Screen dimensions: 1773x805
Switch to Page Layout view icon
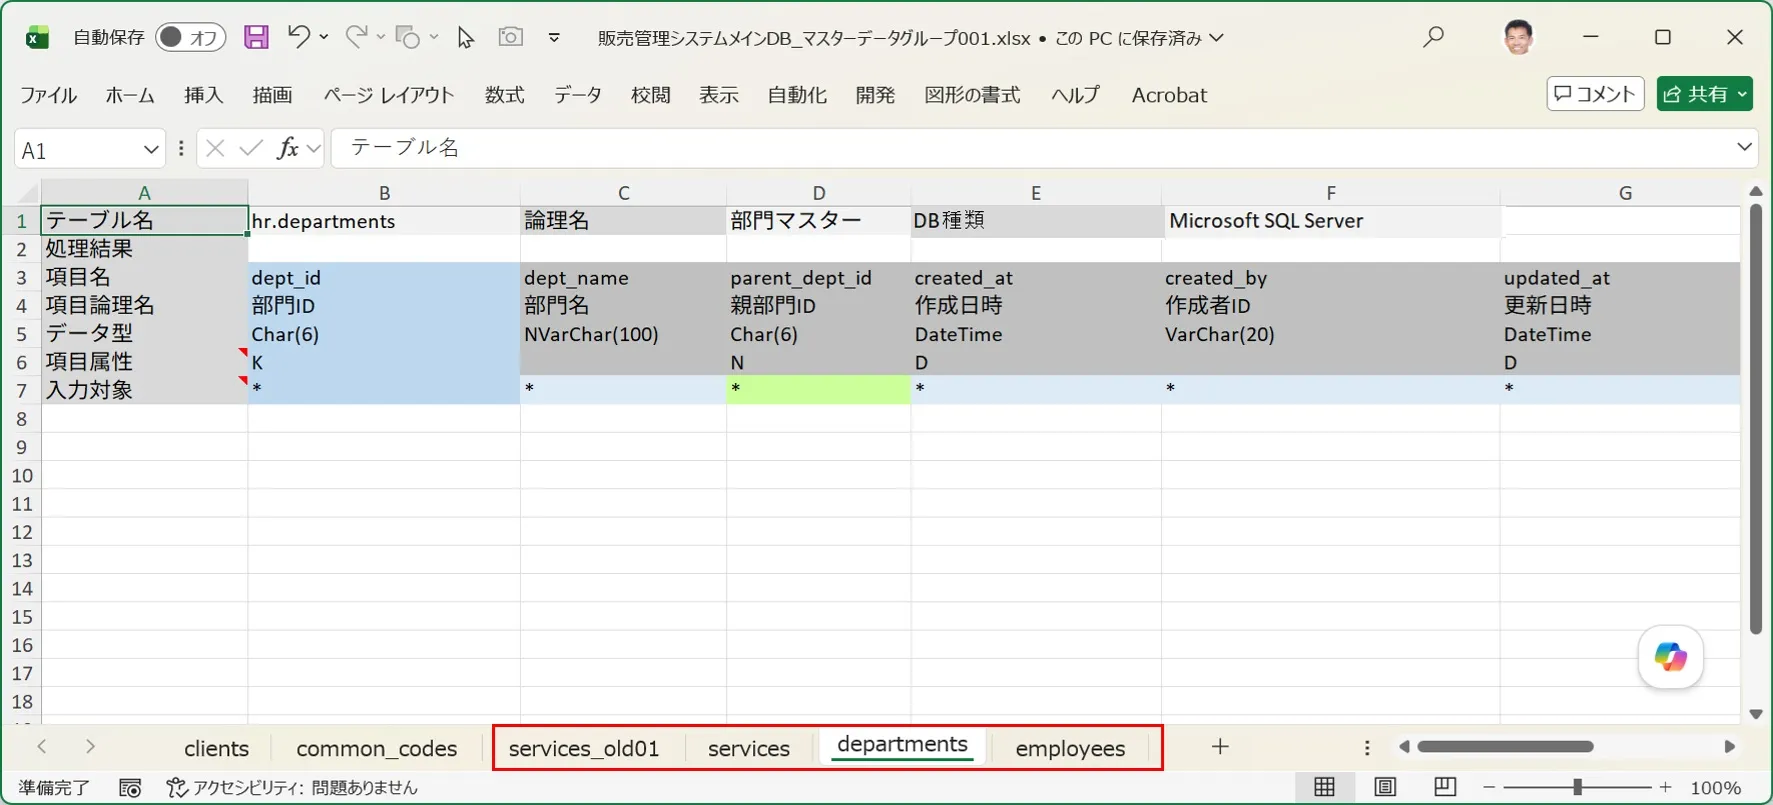(x=1385, y=788)
